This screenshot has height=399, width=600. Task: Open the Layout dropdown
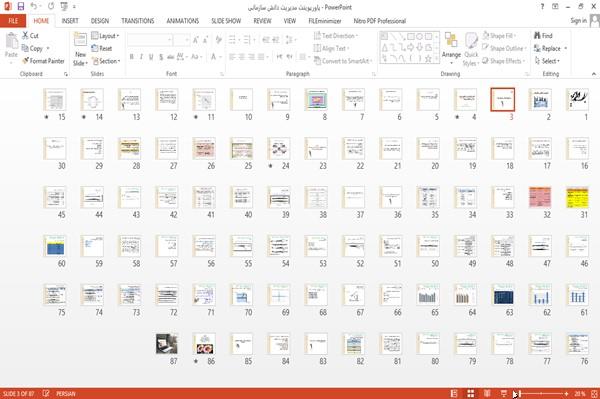[x=105, y=36]
